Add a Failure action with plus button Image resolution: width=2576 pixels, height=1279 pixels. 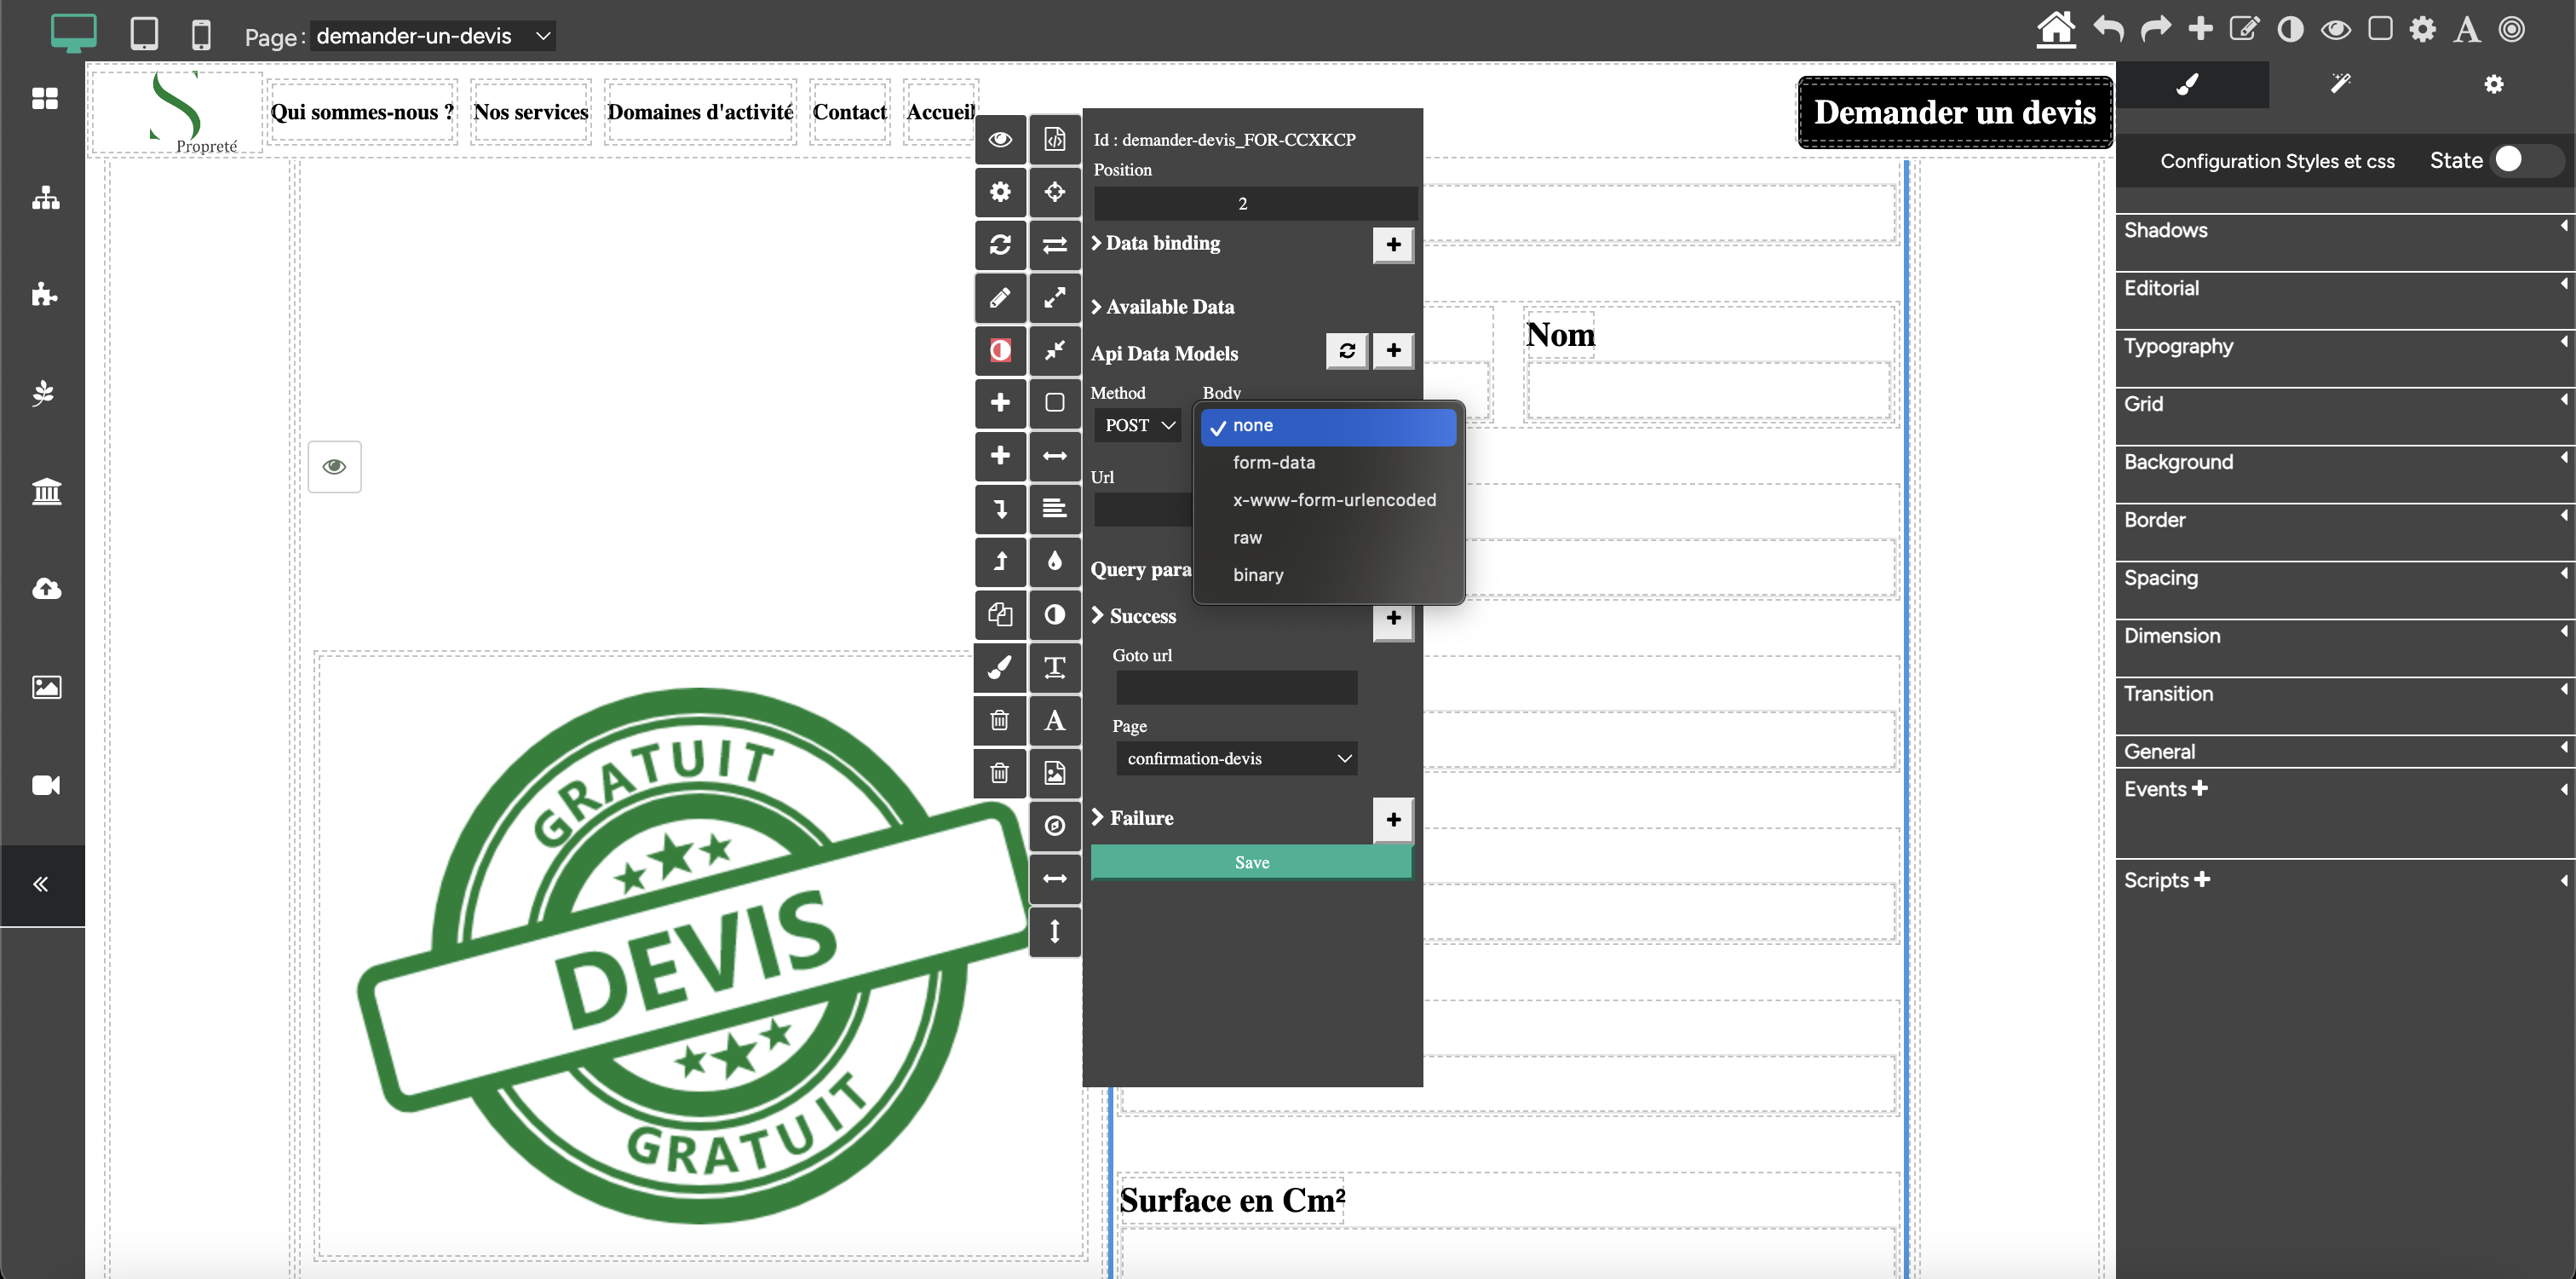pos(1393,820)
